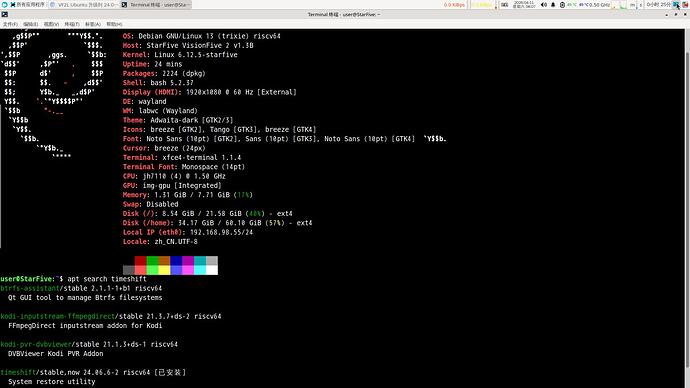Click the 'Disk (/home): 34.17 GiB' line
The height and width of the screenshot is (388, 690).
[x=217, y=223]
